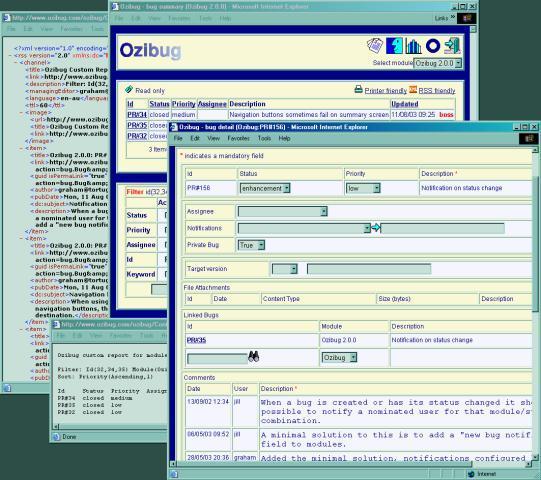Screen dimensions: 541x480
Task: Click the title bar icon of bug summary window
Action: click(115, 7)
